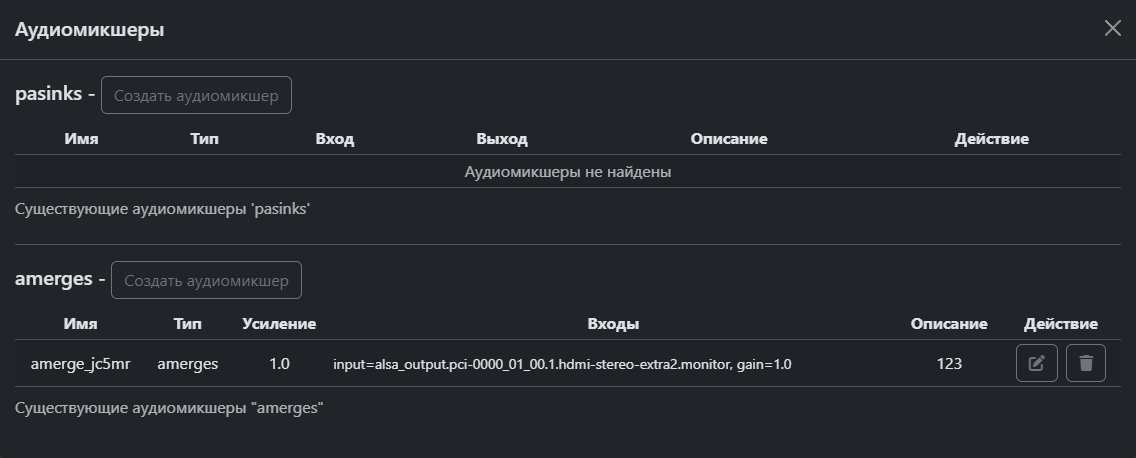Click the Вход column header in pasinks table
The height and width of the screenshot is (458, 1136).
coord(335,139)
